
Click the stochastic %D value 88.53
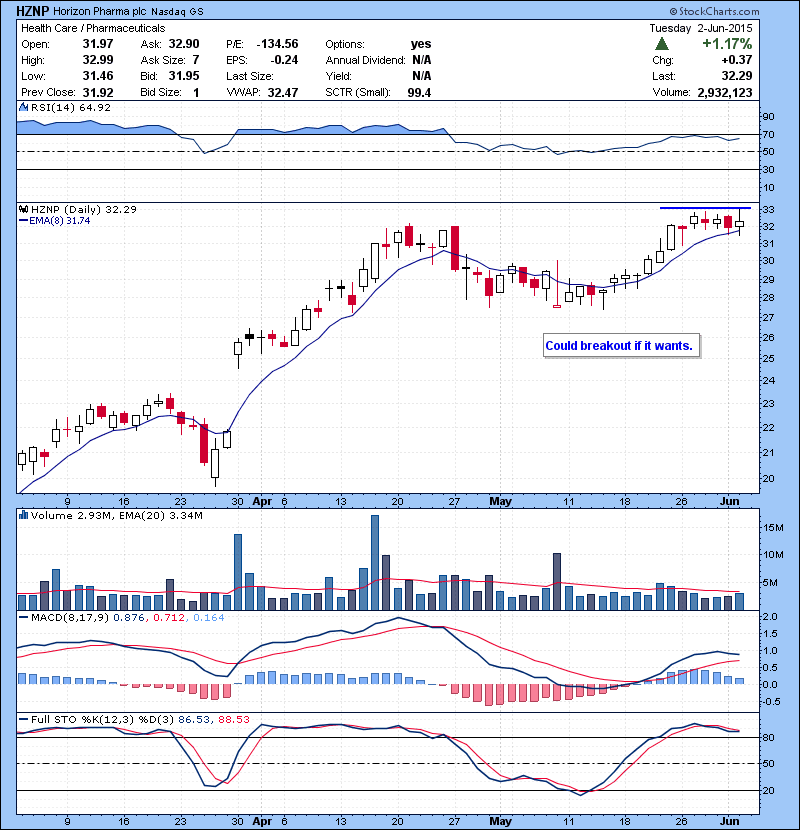pos(233,719)
